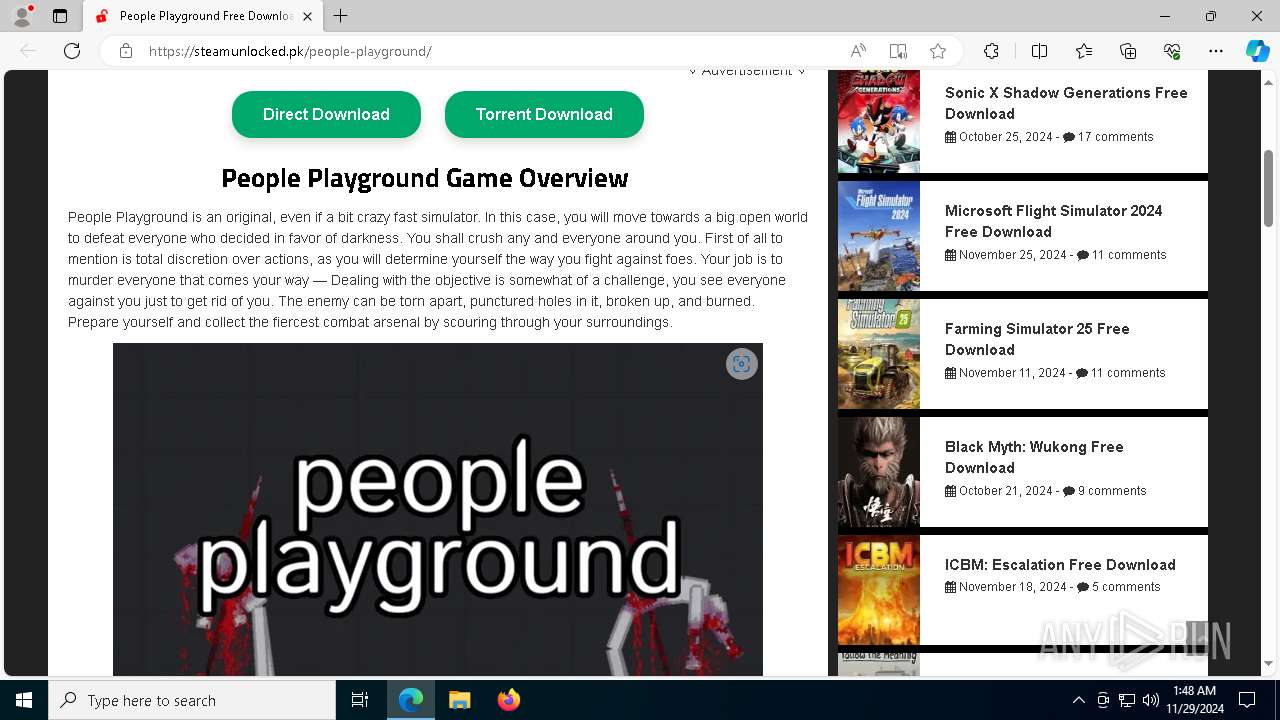Click People Playground Game Overview heading

tap(424, 178)
